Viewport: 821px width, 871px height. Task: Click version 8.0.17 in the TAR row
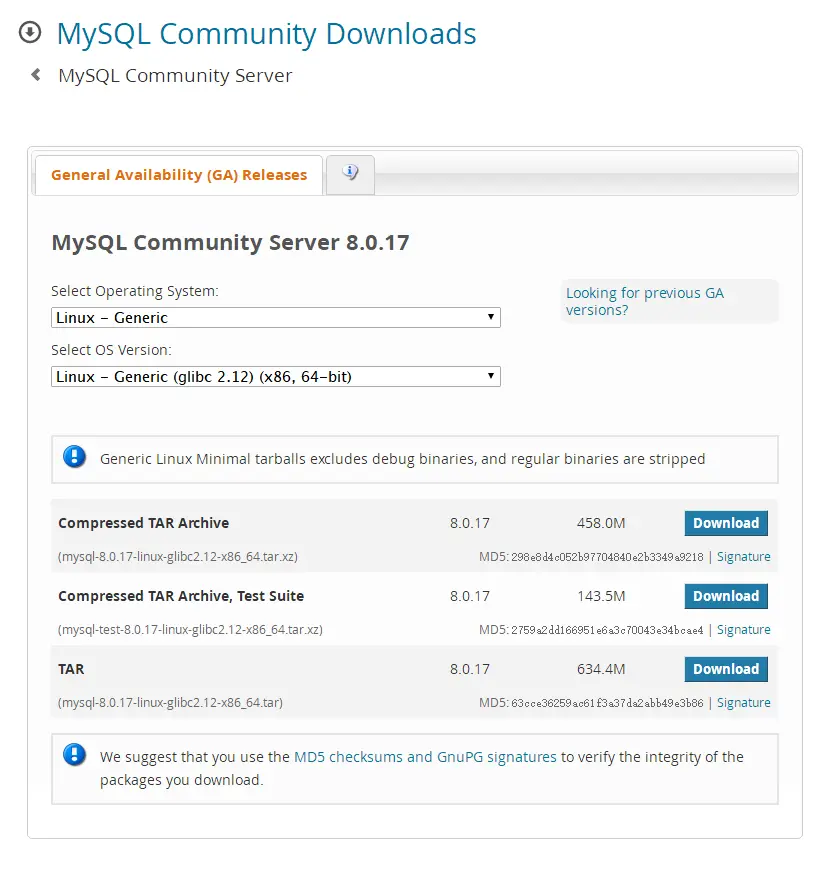click(470, 669)
